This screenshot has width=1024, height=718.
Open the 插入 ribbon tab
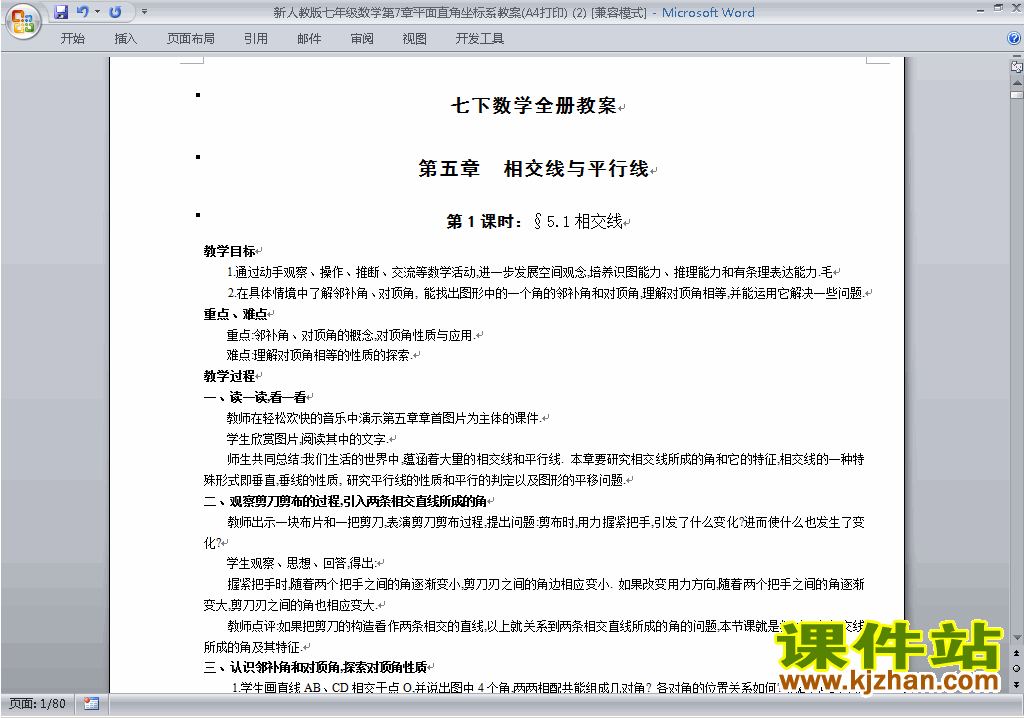(125, 39)
